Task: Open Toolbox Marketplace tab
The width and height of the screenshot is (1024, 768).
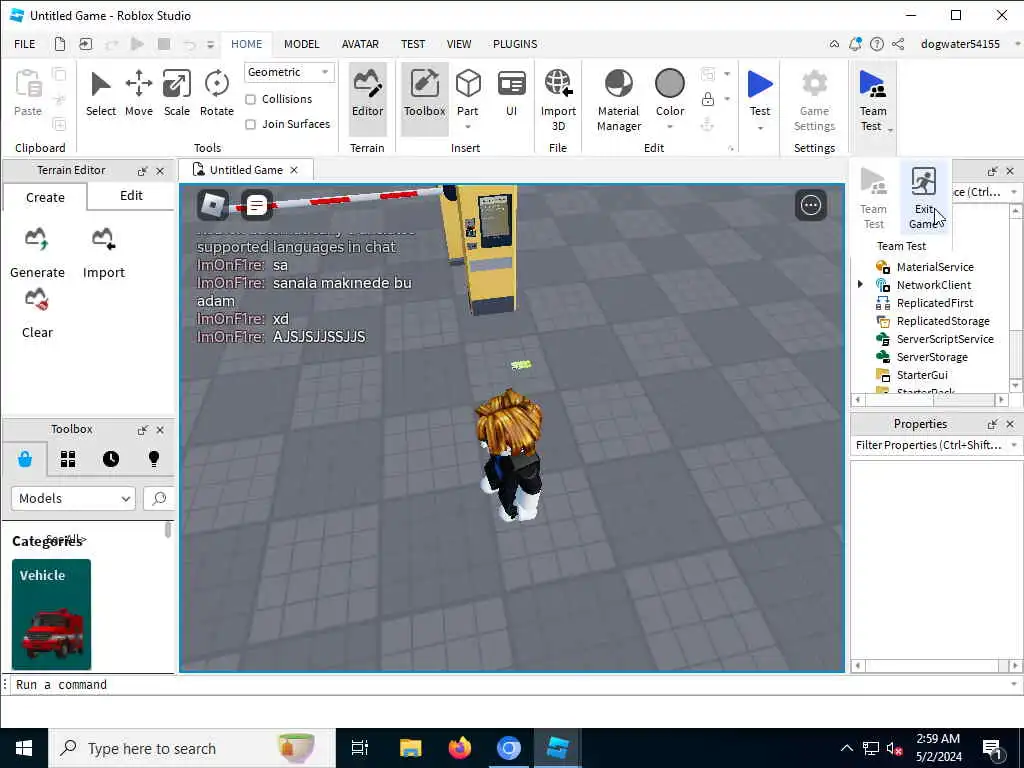Action: (x=25, y=459)
